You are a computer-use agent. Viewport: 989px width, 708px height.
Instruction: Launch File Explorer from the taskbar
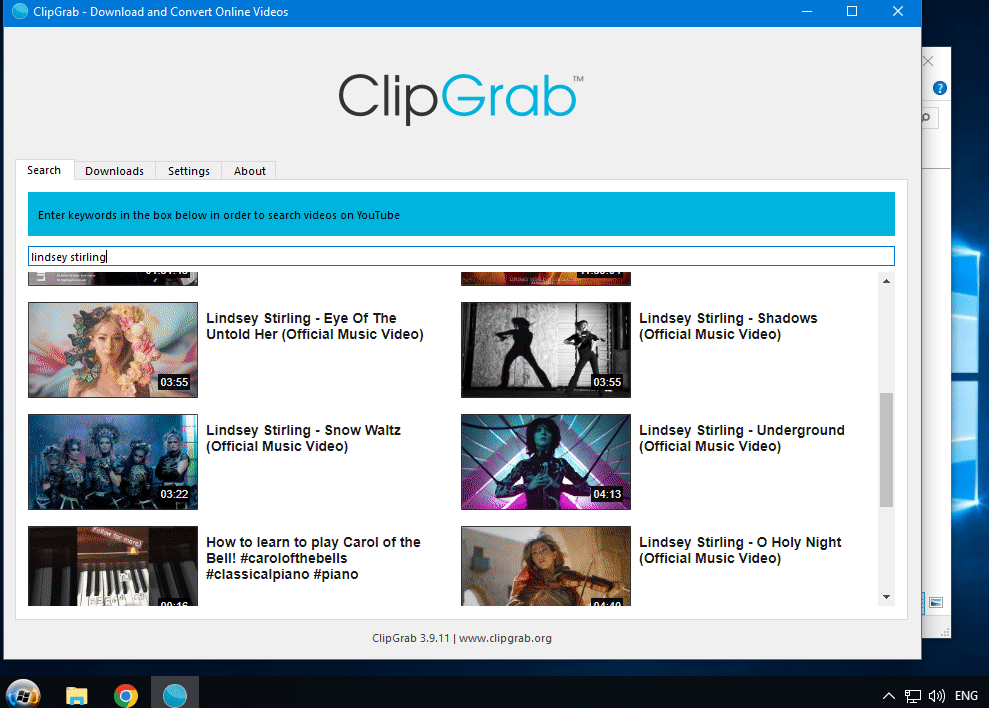(76, 695)
